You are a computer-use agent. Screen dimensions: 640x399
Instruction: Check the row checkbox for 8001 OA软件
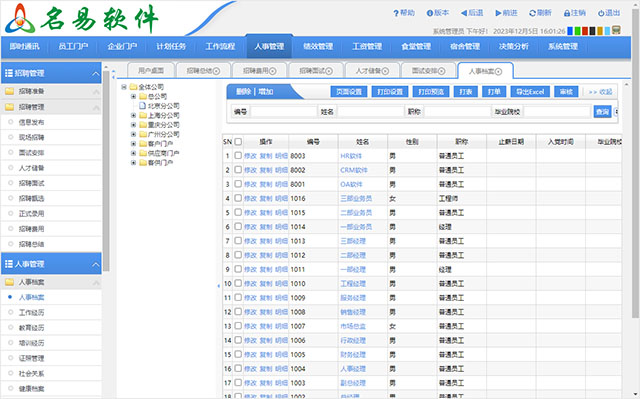[x=238, y=184]
